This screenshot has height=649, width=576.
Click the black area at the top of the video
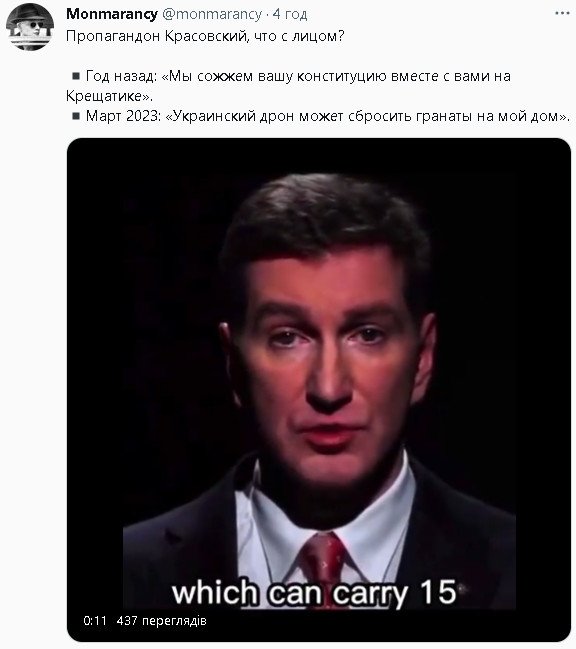click(x=319, y=155)
